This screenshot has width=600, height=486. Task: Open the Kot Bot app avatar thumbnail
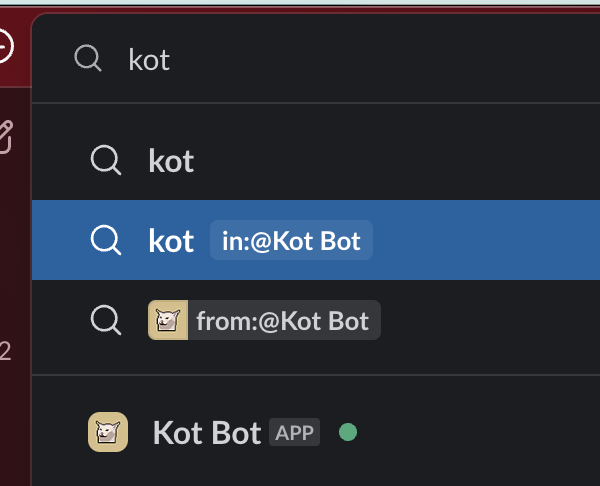(x=107, y=432)
